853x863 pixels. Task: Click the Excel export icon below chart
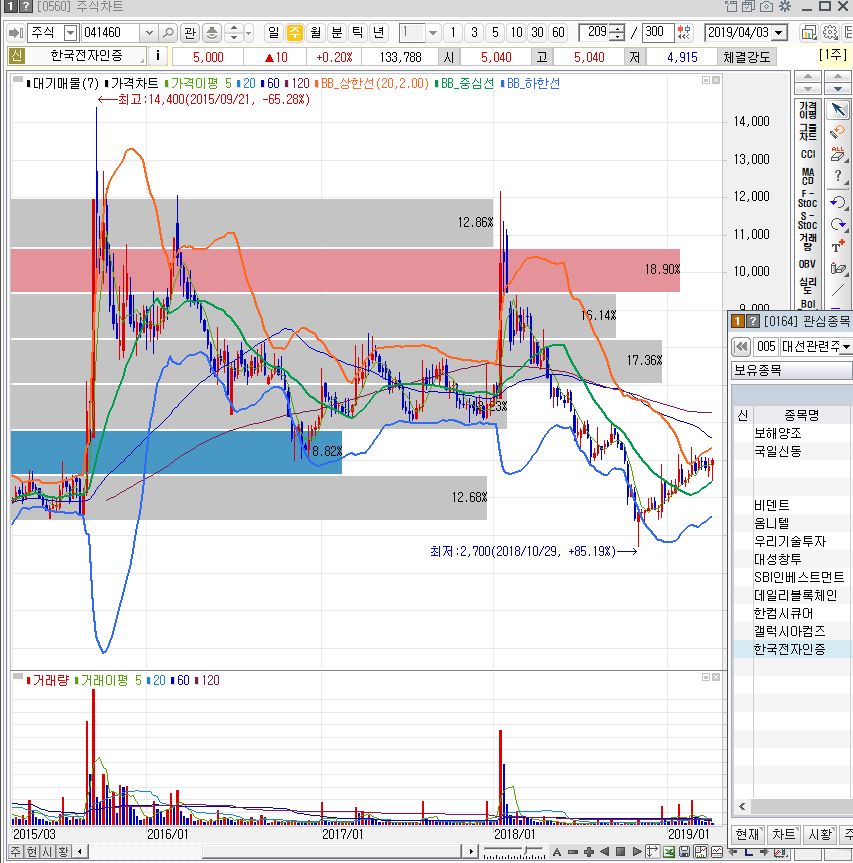669,852
